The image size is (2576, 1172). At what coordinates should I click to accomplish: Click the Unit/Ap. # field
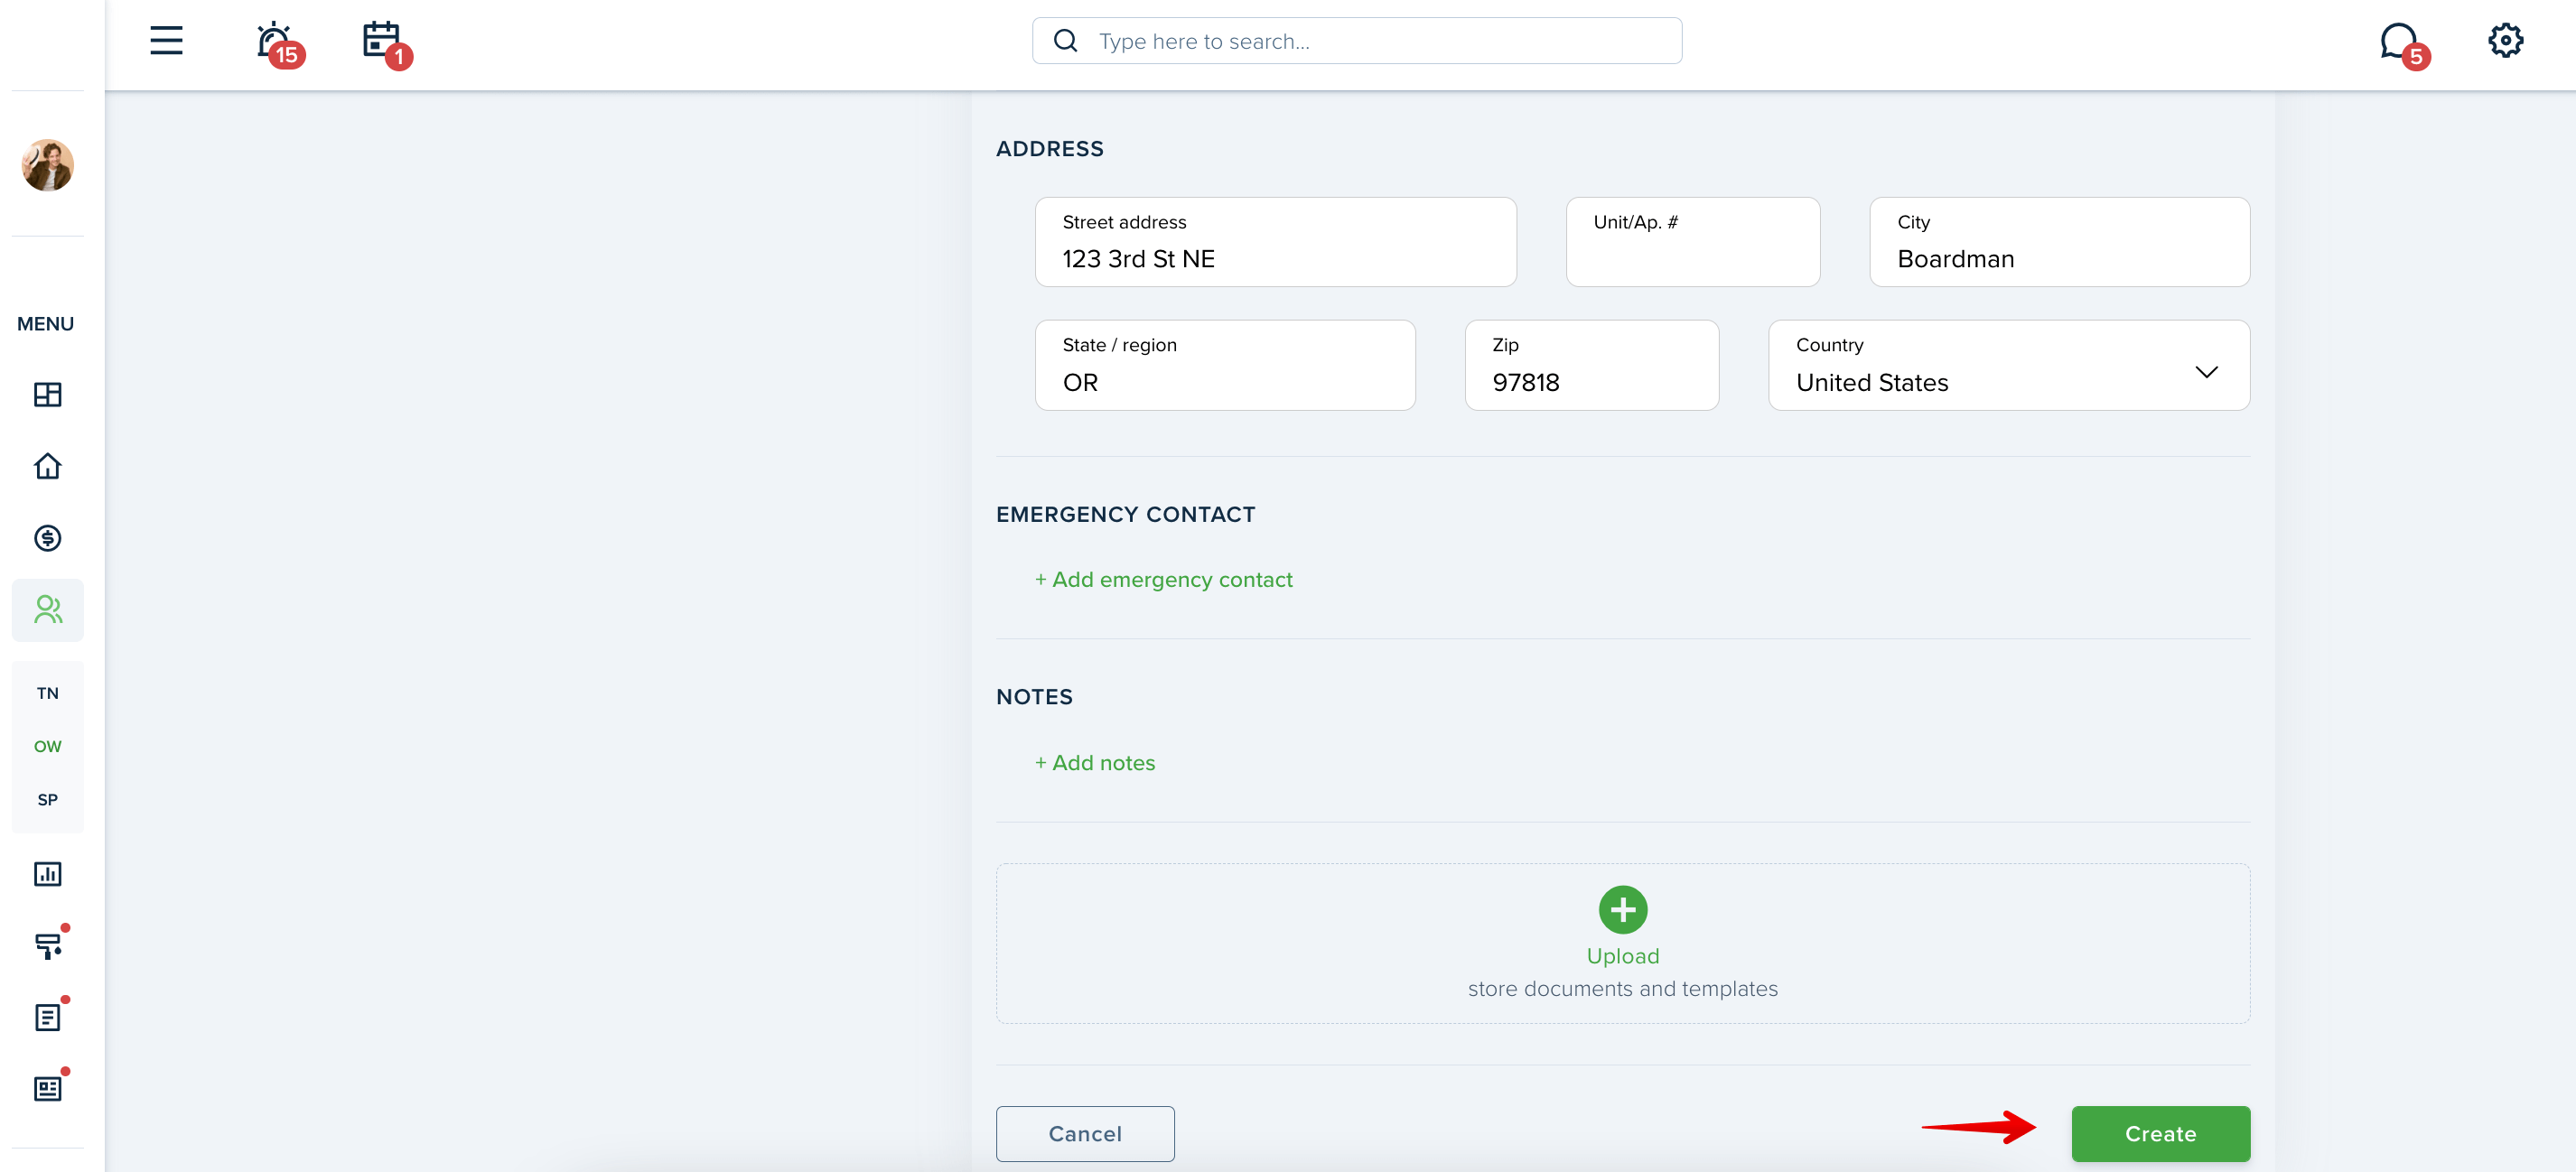click(x=1693, y=242)
